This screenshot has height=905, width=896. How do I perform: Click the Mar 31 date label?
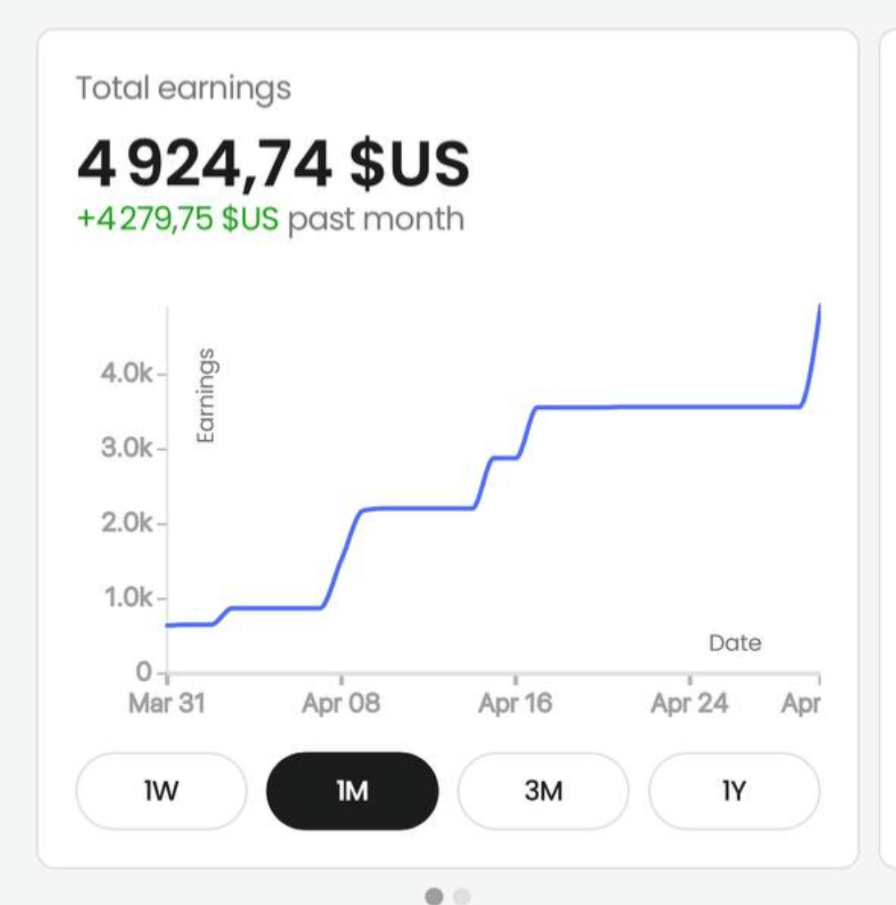click(x=166, y=703)
